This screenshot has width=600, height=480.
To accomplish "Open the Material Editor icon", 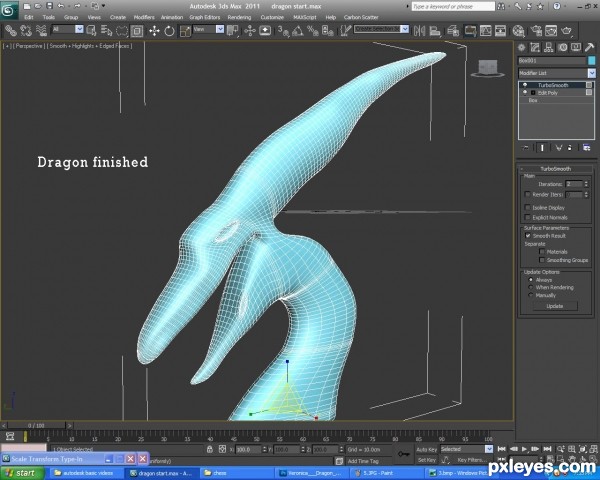I will click(518, 31).
